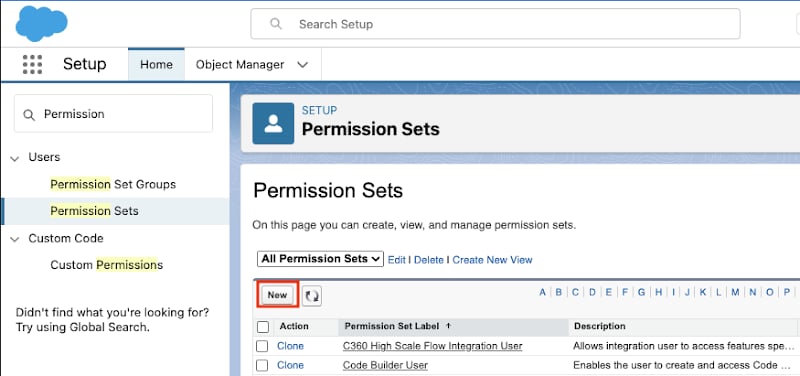The height and width of the screenshot is (376, 800).
Task: Click the Edit view link
Action: [396, 260]
